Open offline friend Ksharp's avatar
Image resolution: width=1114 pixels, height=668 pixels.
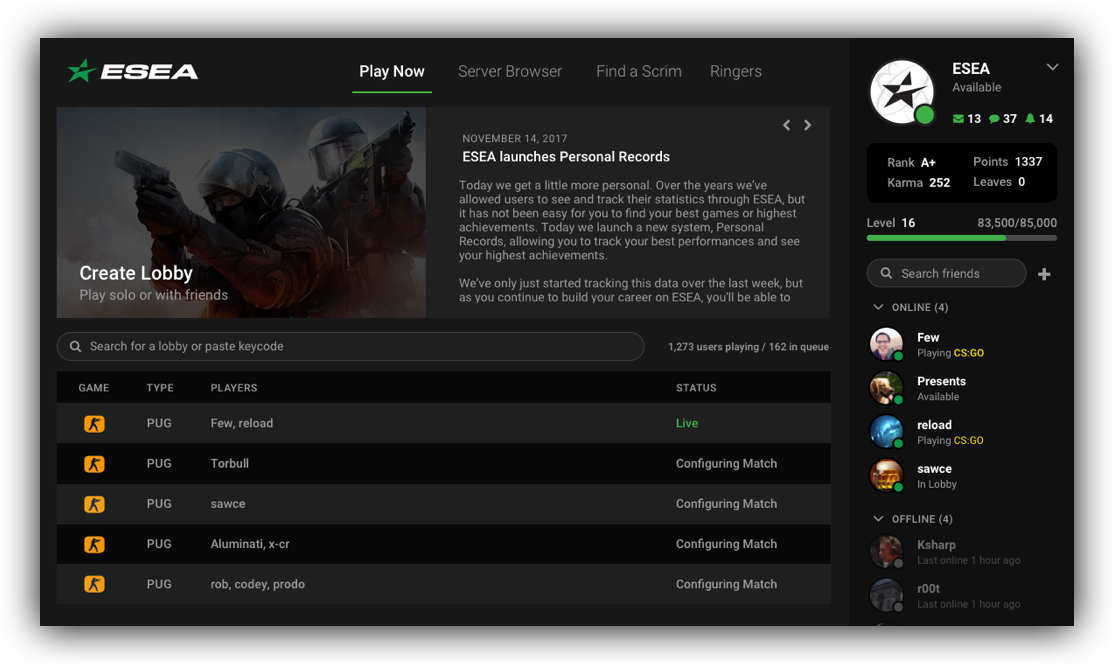[x=886, y=551]
